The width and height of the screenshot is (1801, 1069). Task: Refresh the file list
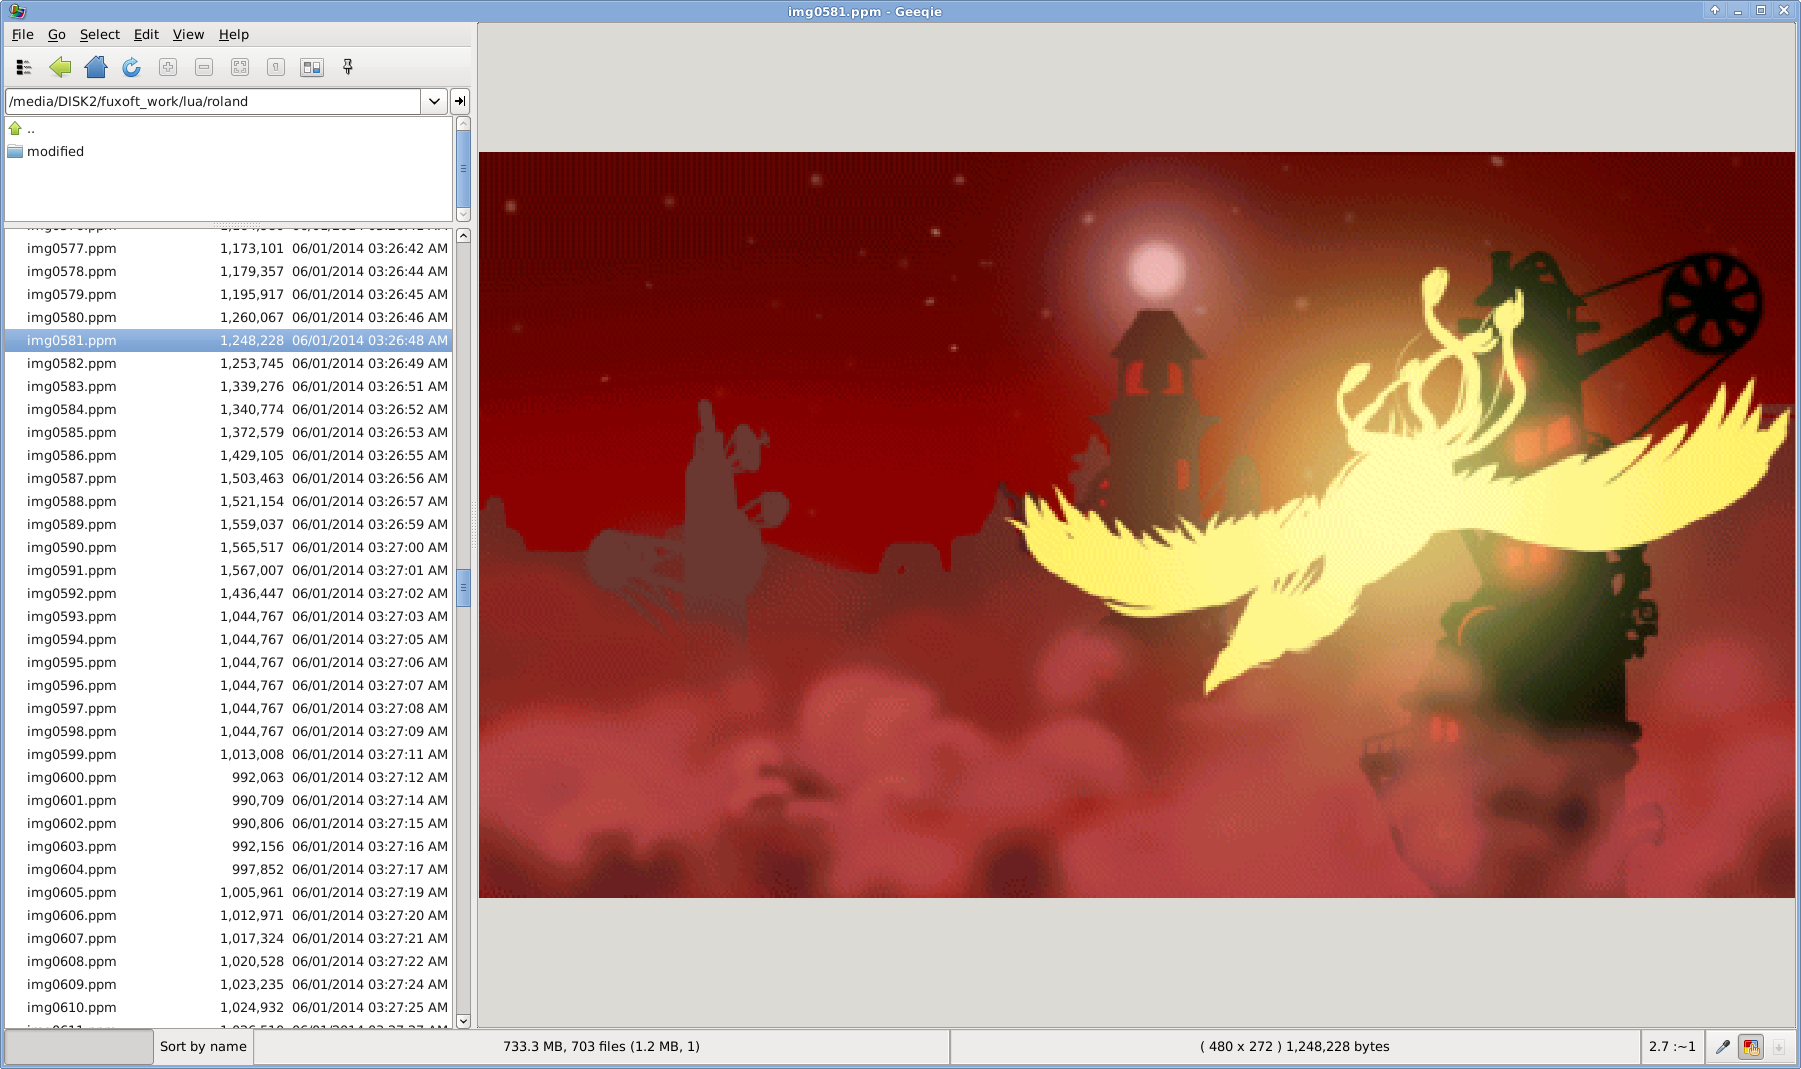coord(131,67)
